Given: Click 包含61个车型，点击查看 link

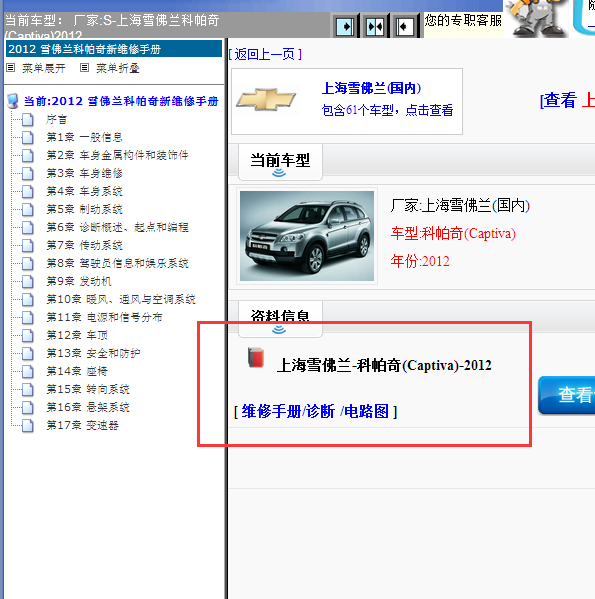Looking at the screenshot, I should click(x=387, y=110).
